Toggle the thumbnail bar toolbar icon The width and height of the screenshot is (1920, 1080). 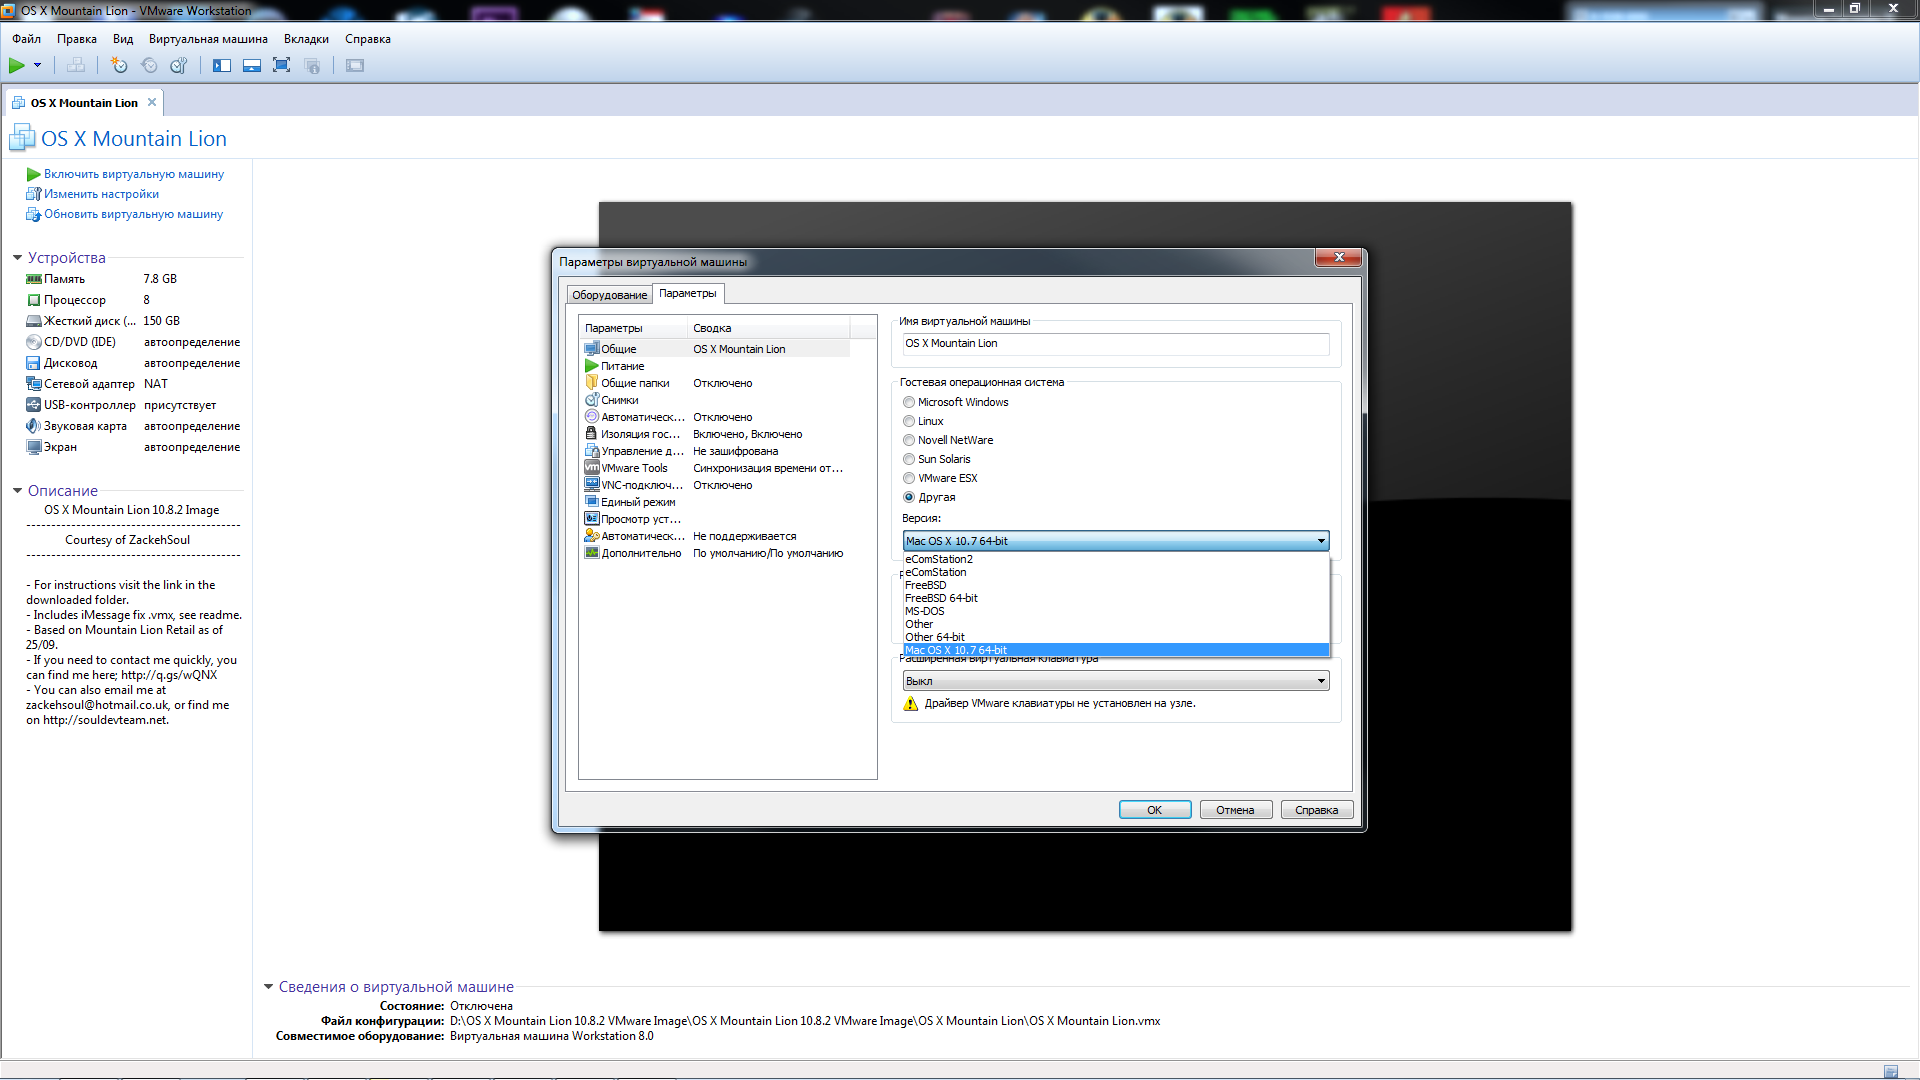pyautogui.click(x=252, y=66)
